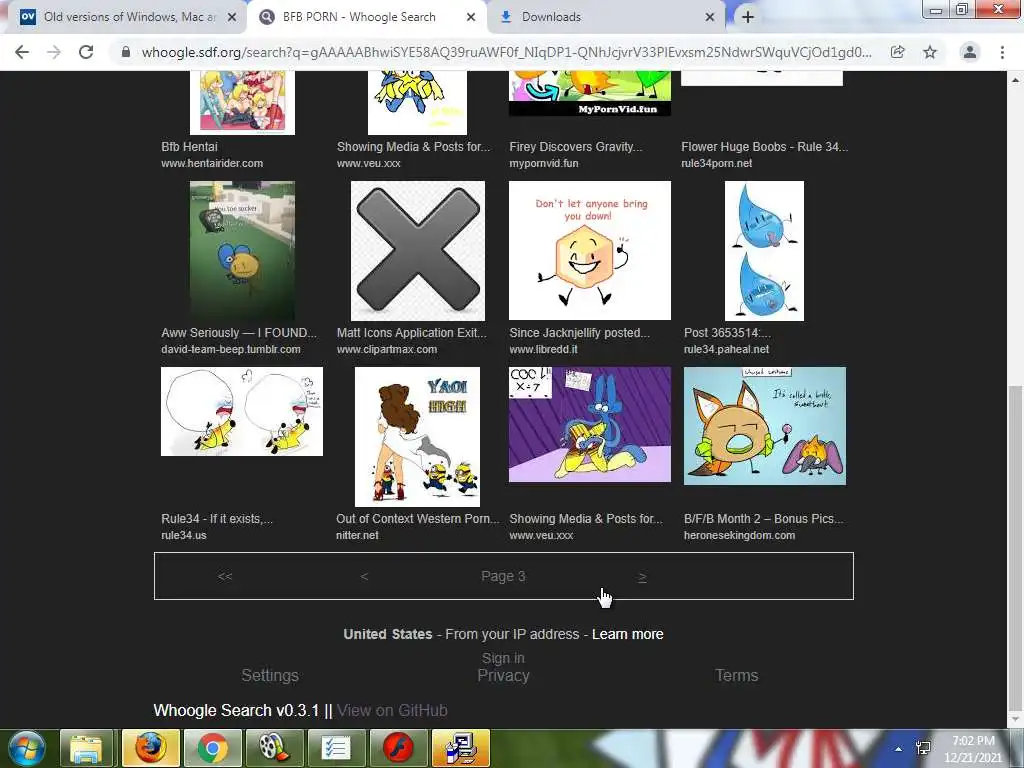
Task: Open the Don't let anyone bring you down thumbnail
Action: click(x=590, y=251)
